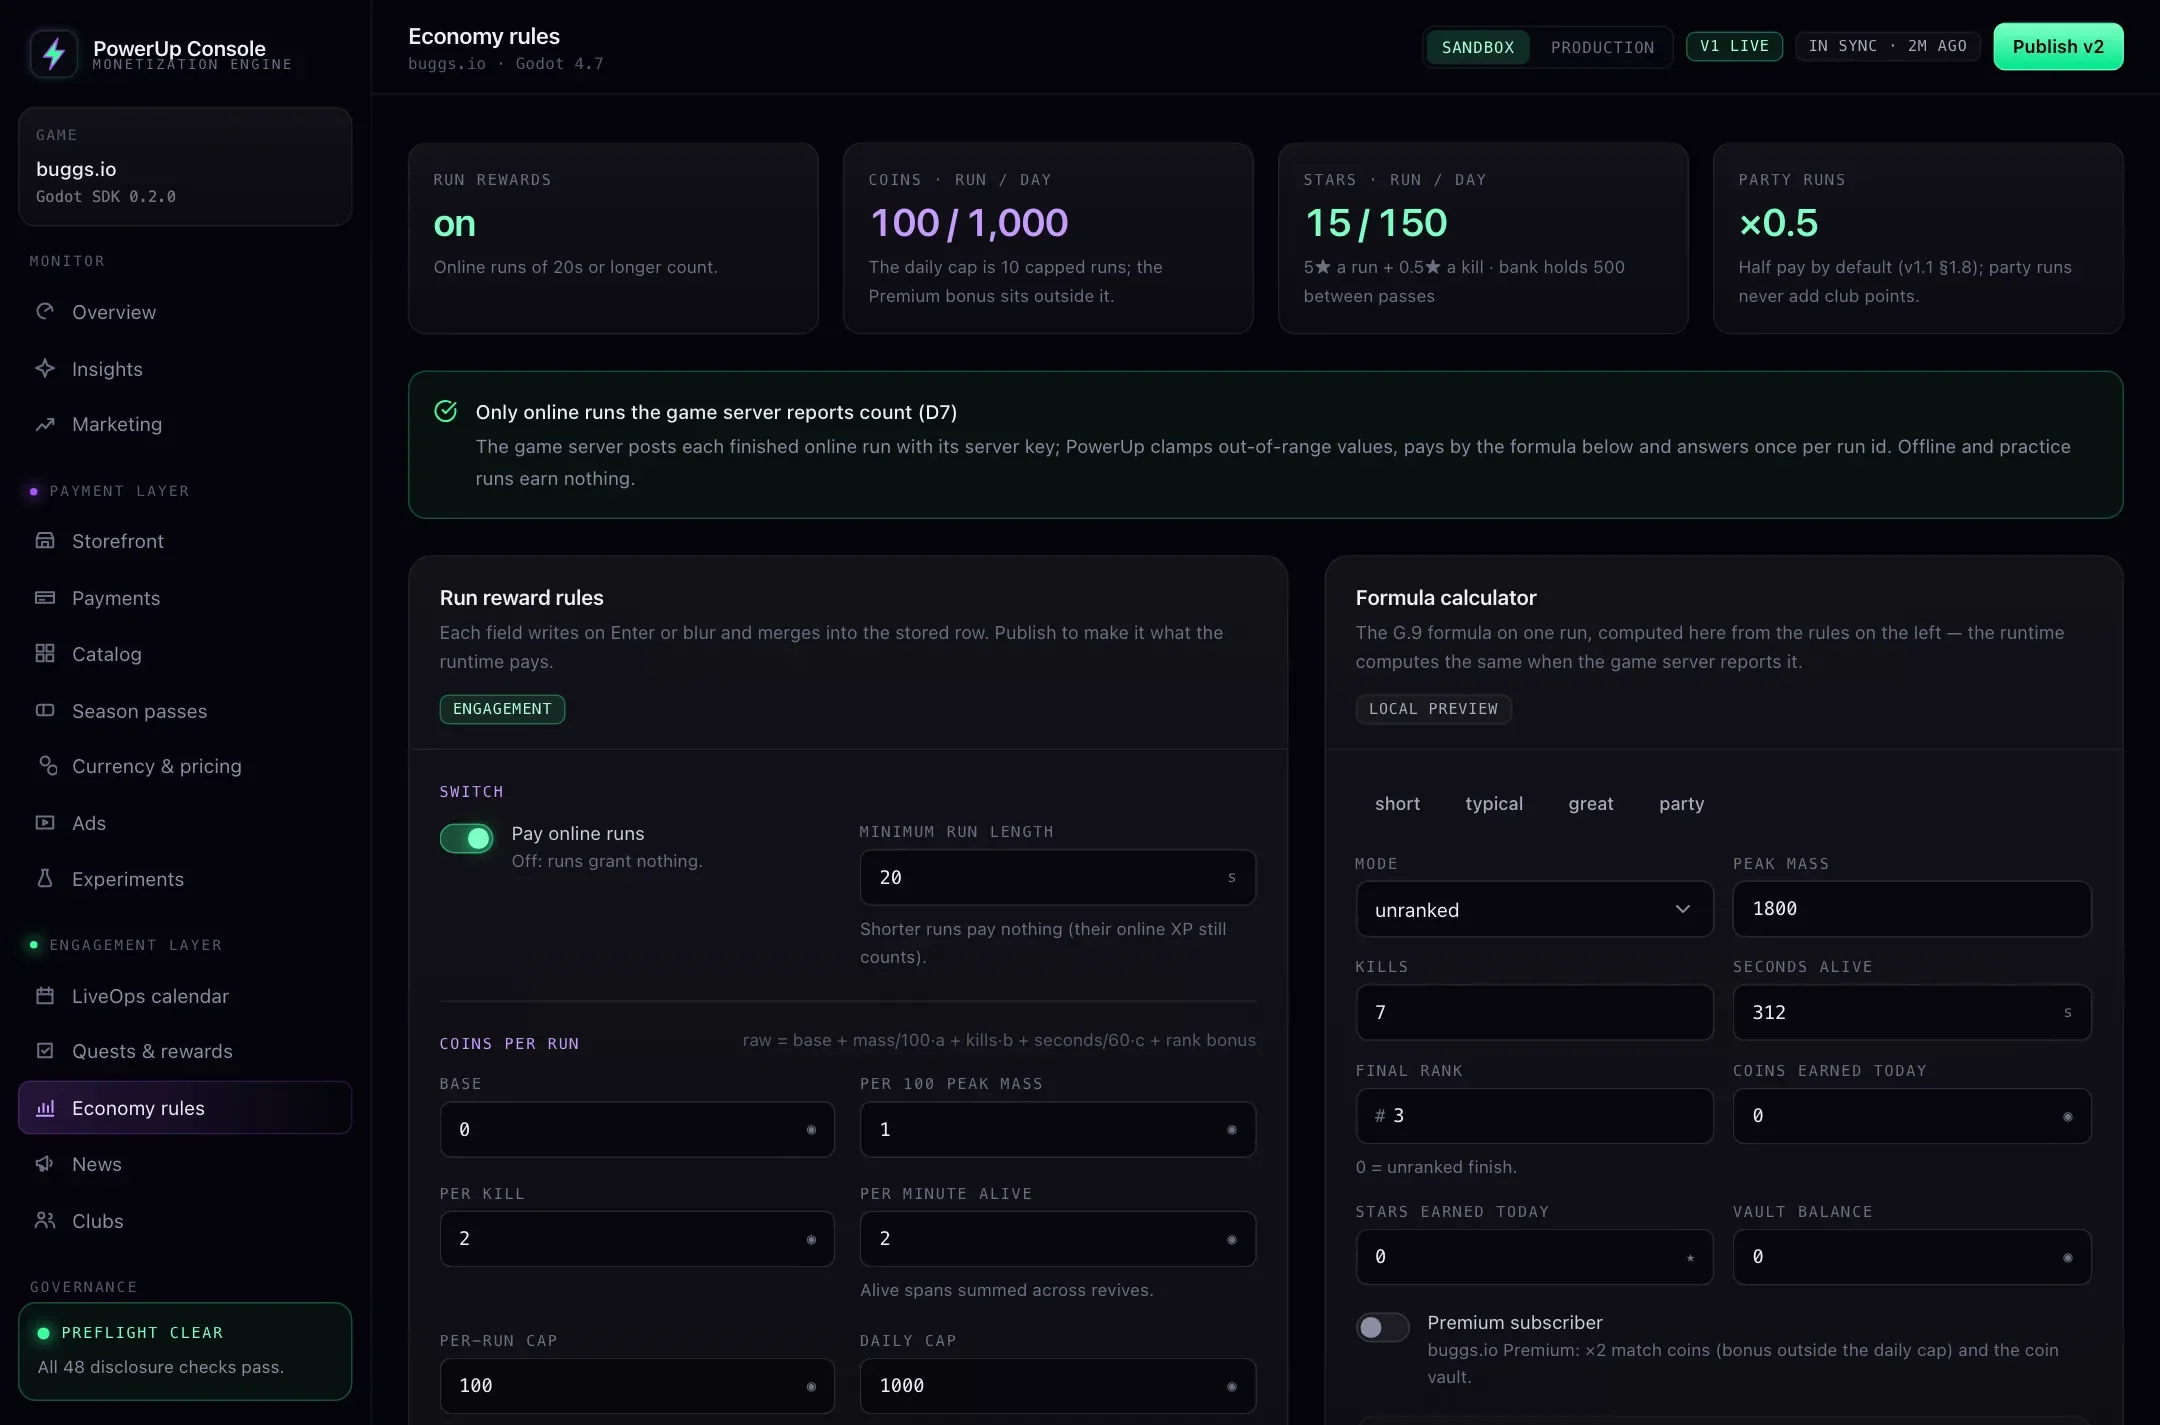The height and width of the screenshot is (1425, 2160).
Task: Click the Daily cap input field
Action: [x=1058, y=1386]
